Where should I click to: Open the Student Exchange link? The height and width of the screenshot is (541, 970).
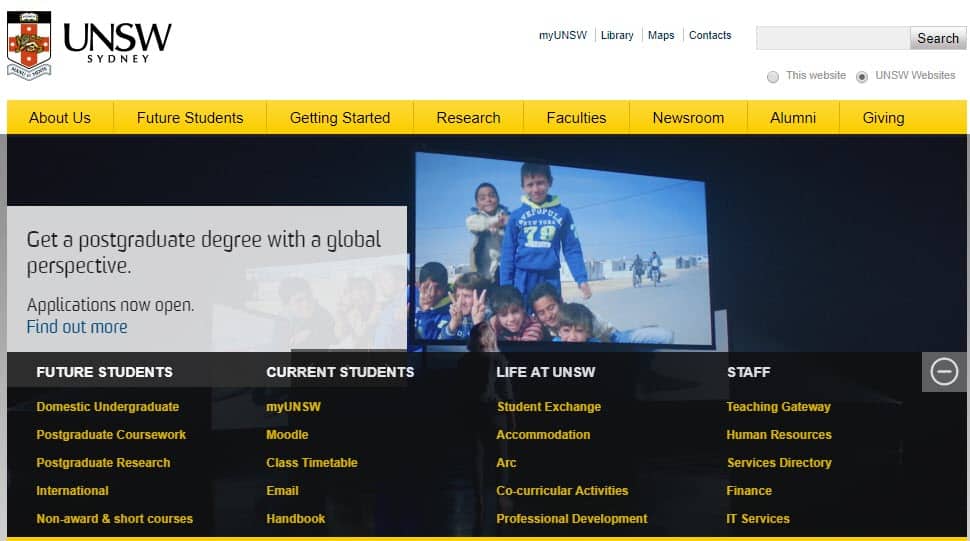click(549, 407)
